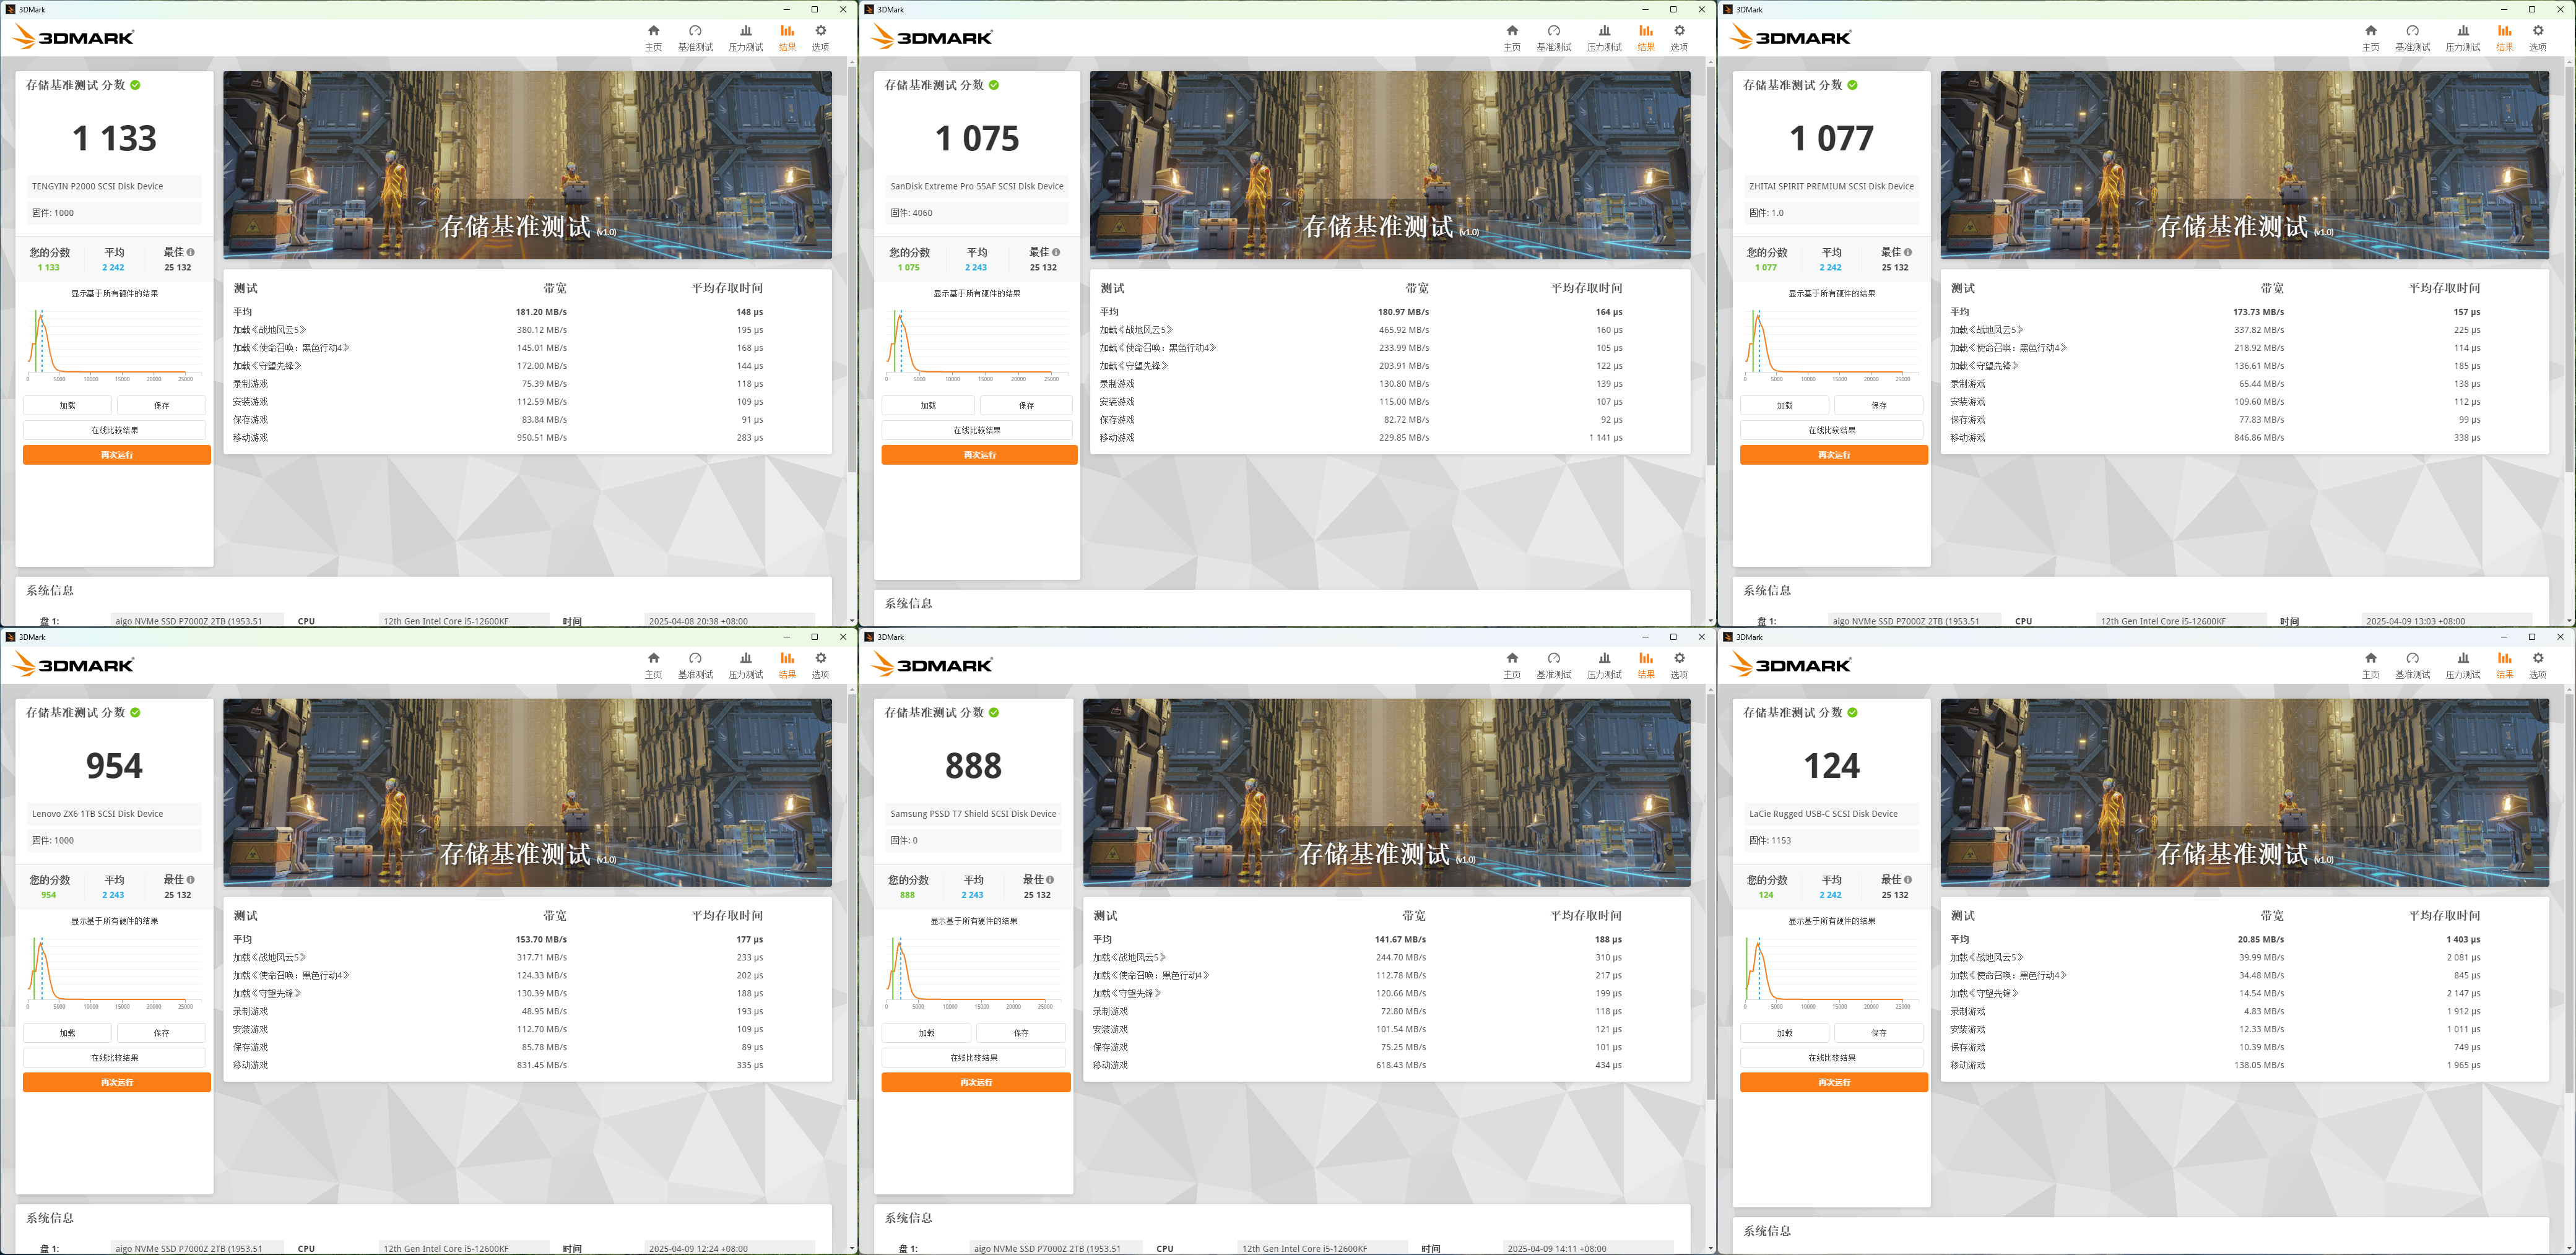Click best score info icon in LaCie window
The height and width of the screenshot is (1255, 2576).
point(1908,880)
